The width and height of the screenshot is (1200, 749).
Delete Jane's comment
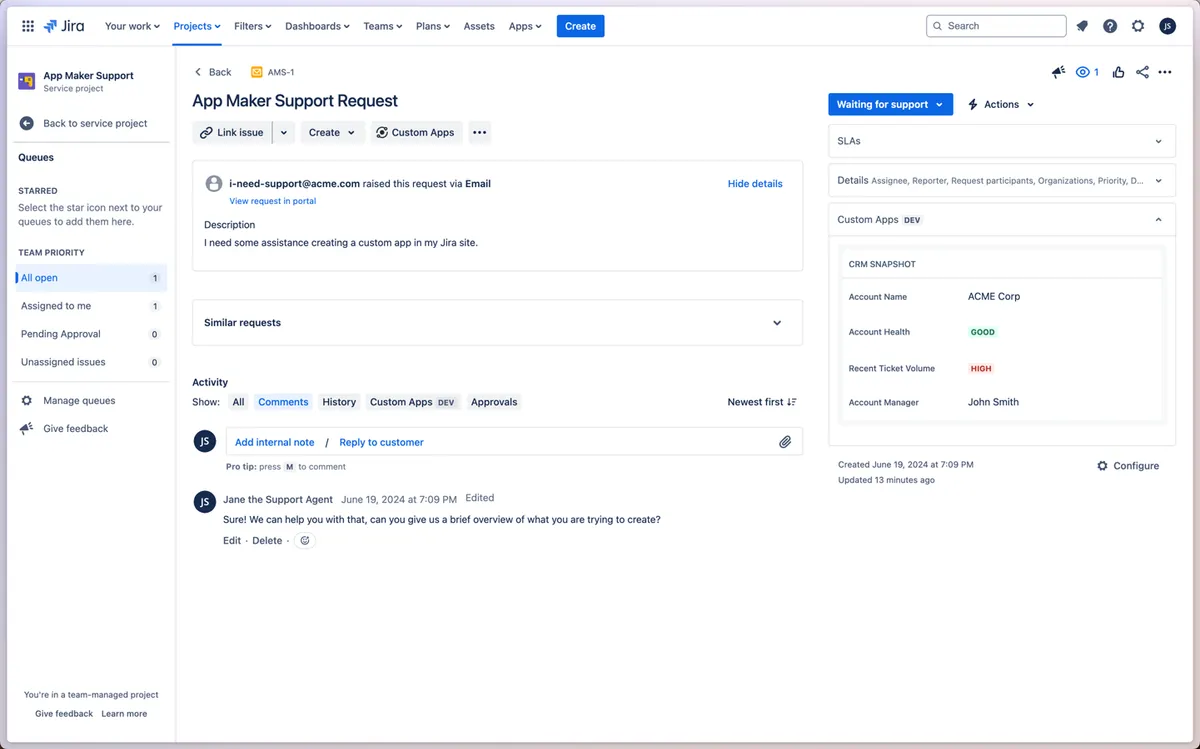267,540
